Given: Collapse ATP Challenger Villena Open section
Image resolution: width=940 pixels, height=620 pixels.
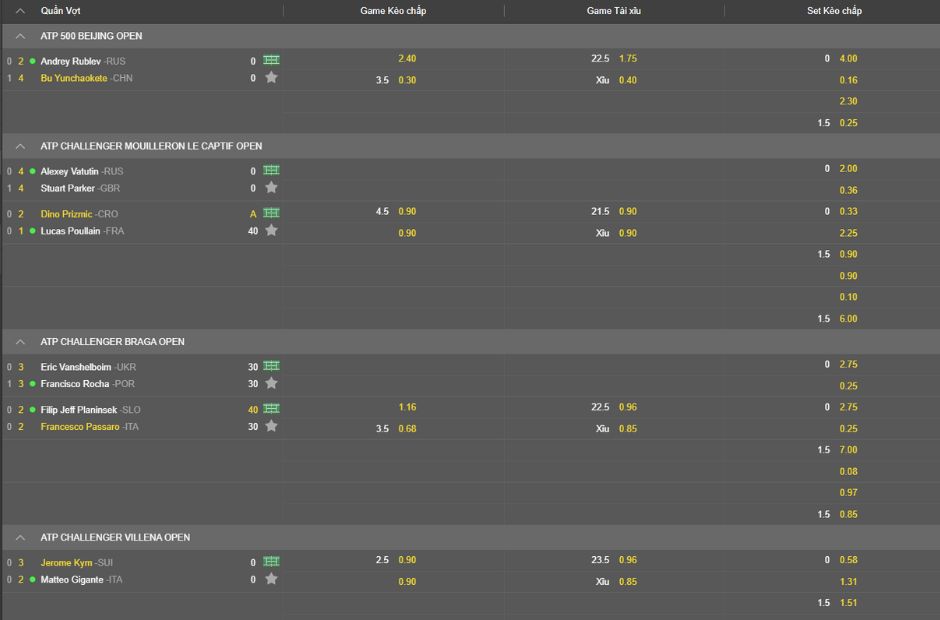Looking at the screenshot, I should (20, 538).
